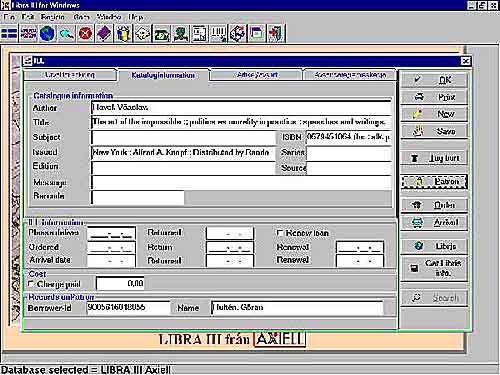Click into the Title field
This screenshot has height=375, width=500.
pos(241,122)
